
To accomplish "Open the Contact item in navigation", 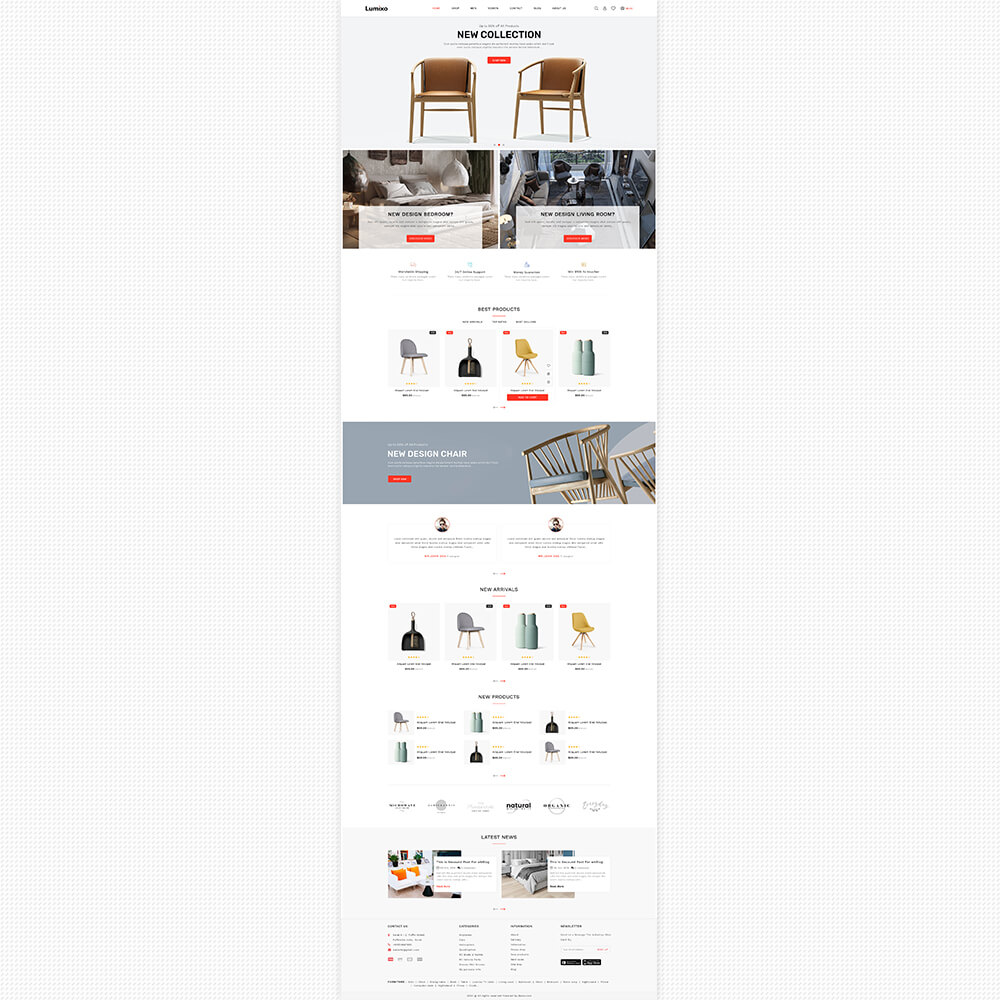I will coord(516,8).
